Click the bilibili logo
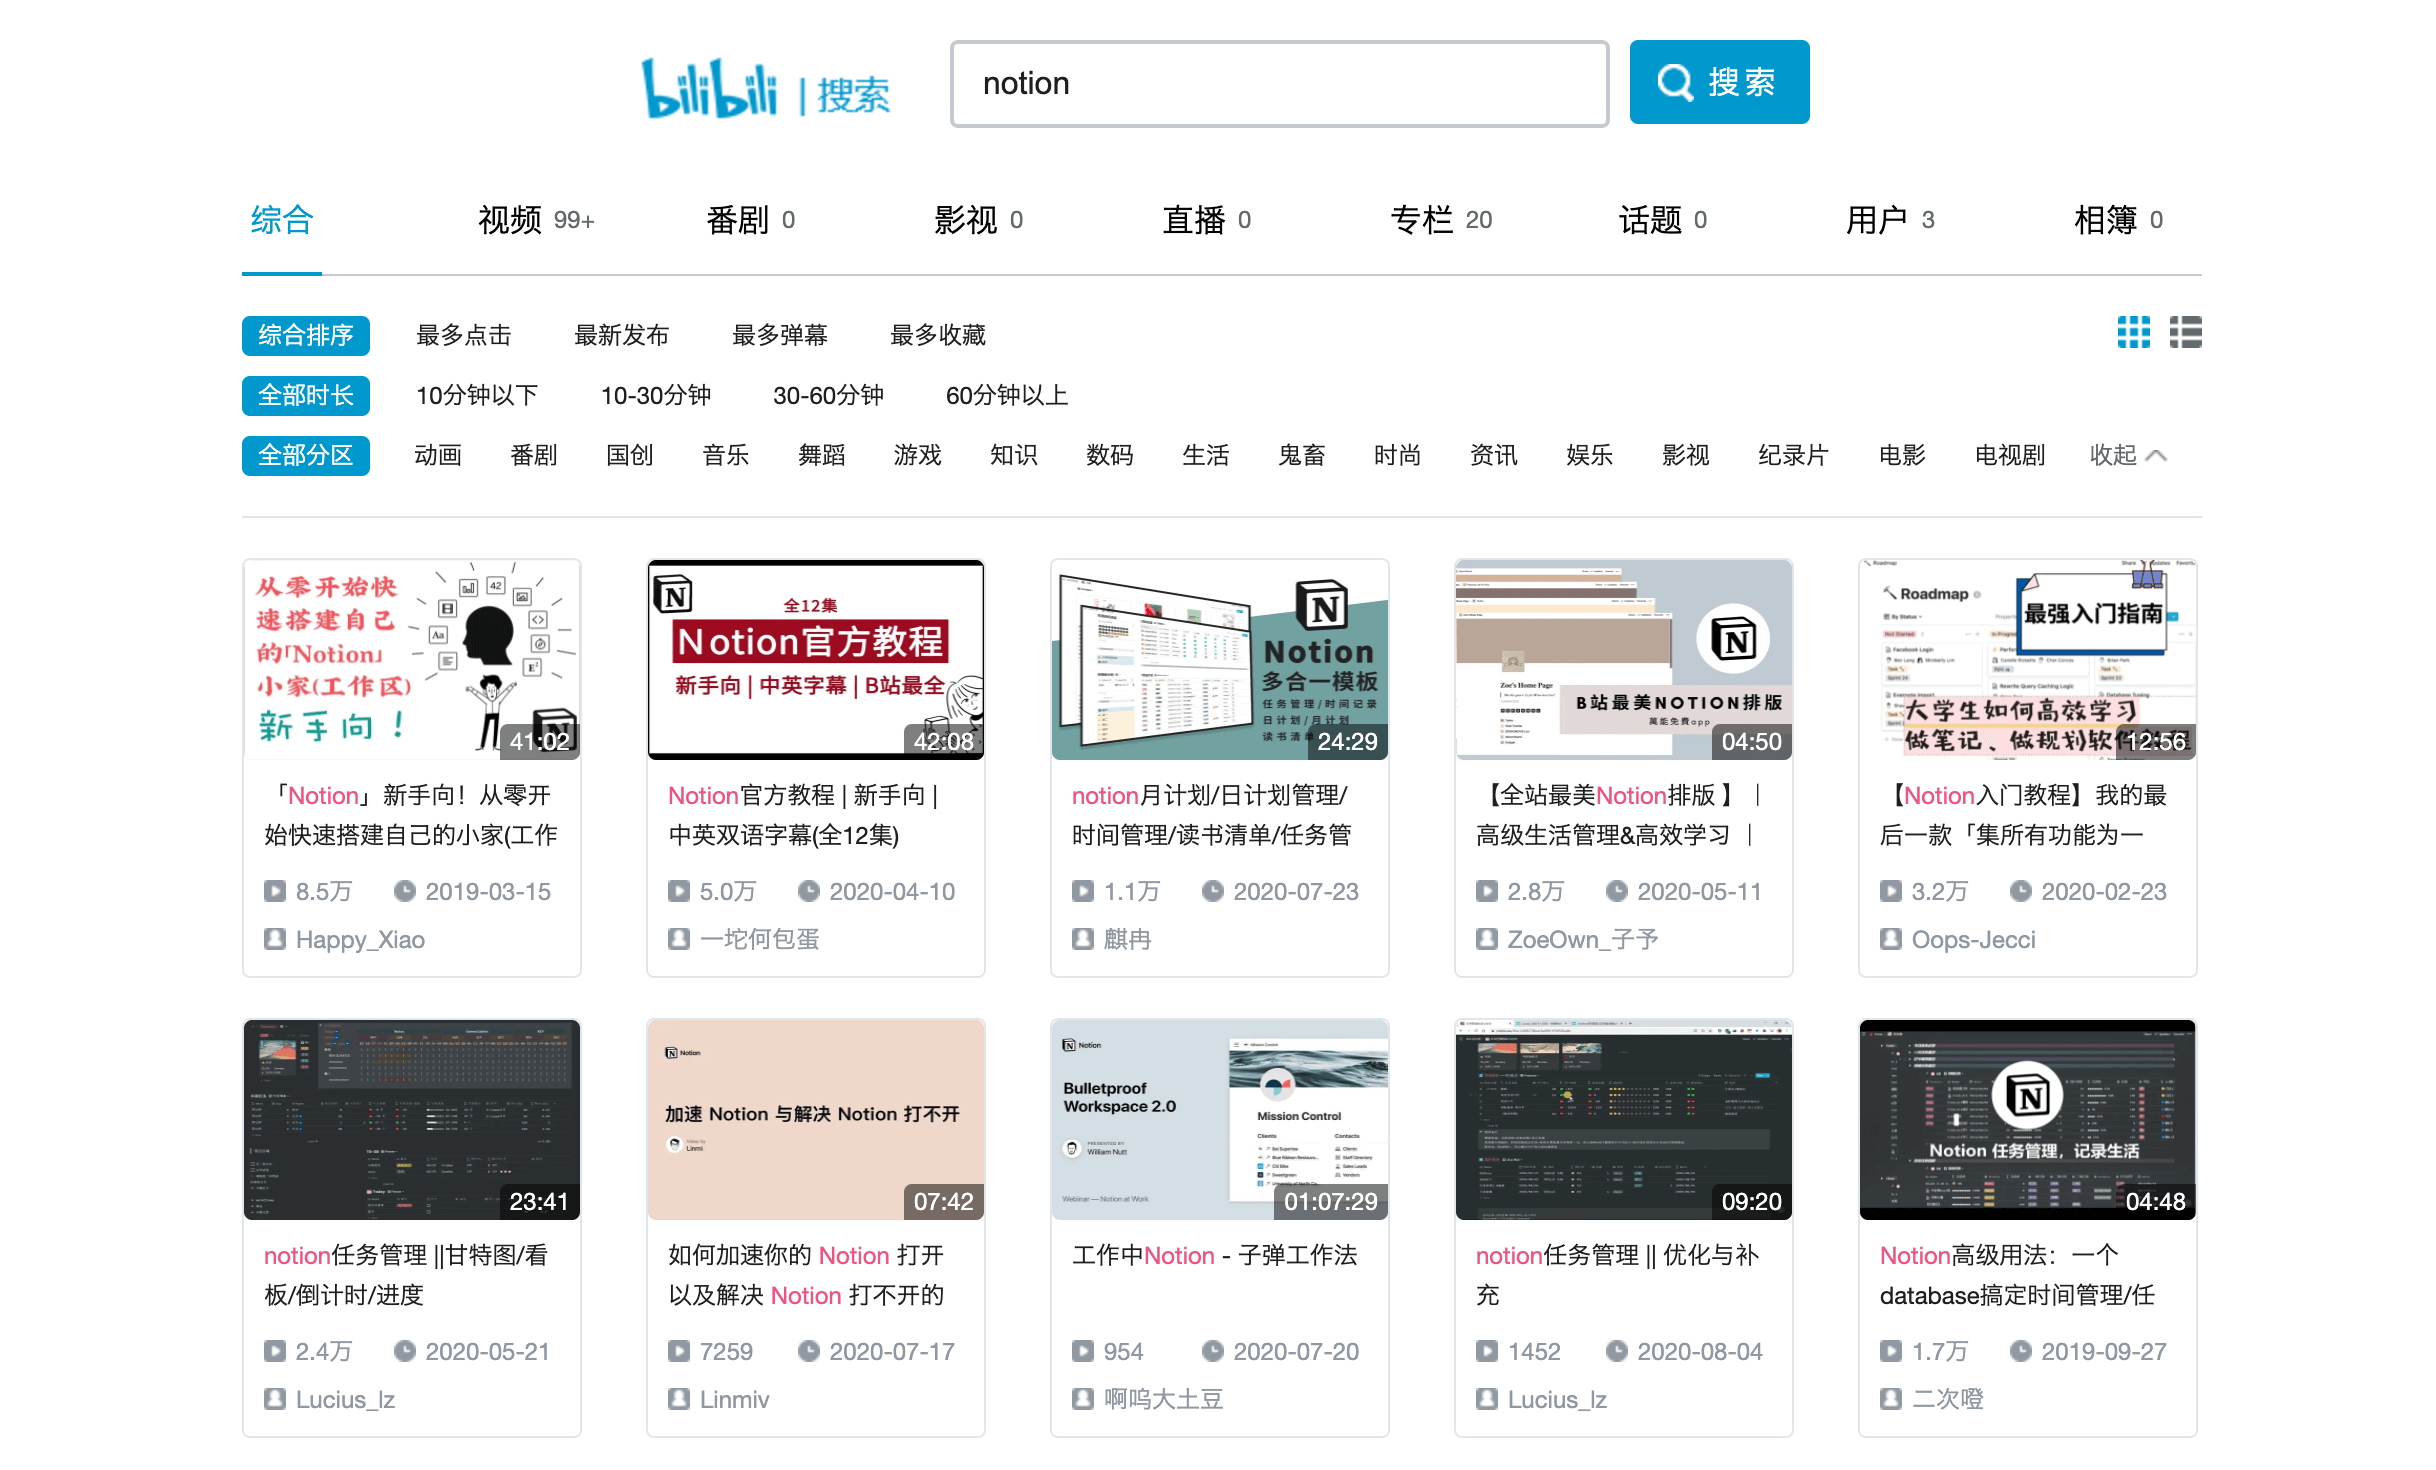 tap(710, 90)
